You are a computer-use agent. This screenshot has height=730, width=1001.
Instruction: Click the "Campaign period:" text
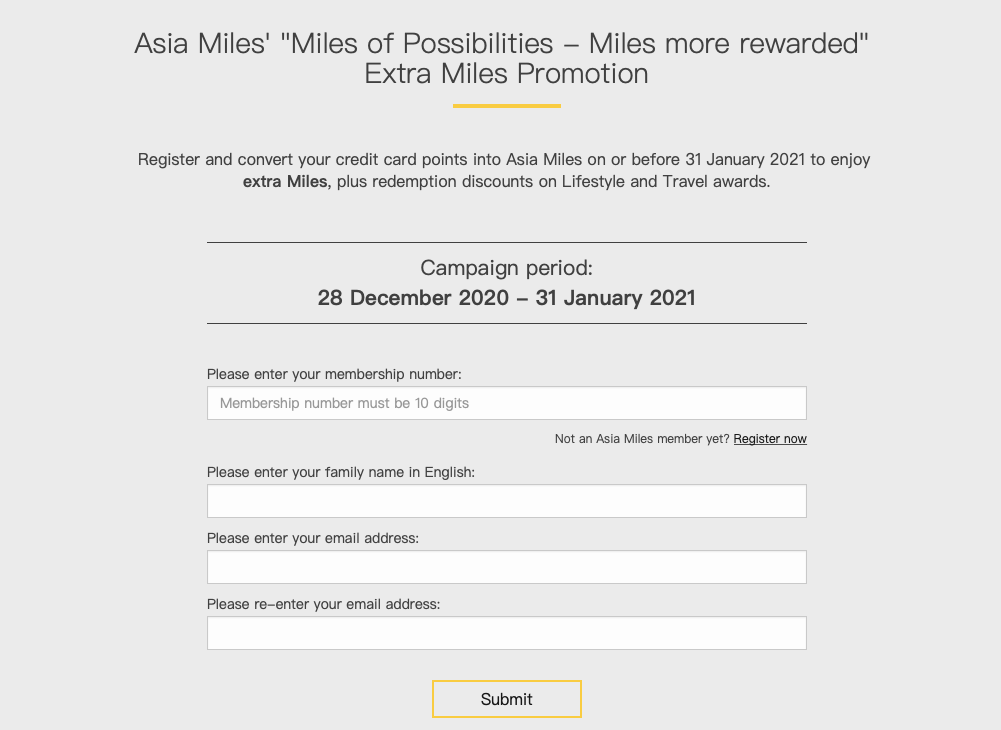pyautogui.click(x=506, y=268)
